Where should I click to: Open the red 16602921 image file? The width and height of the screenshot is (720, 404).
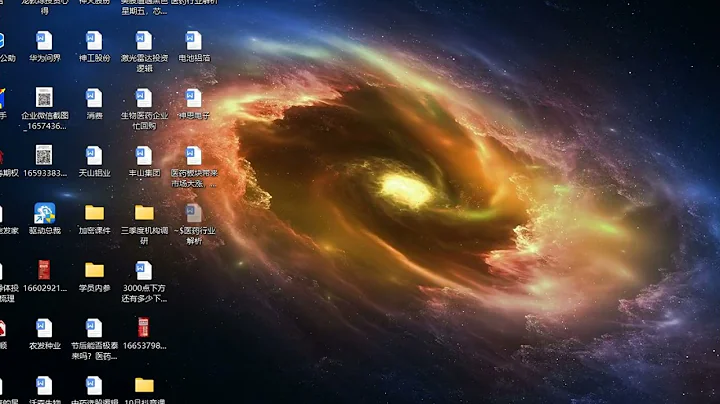[x=45, y=270]
